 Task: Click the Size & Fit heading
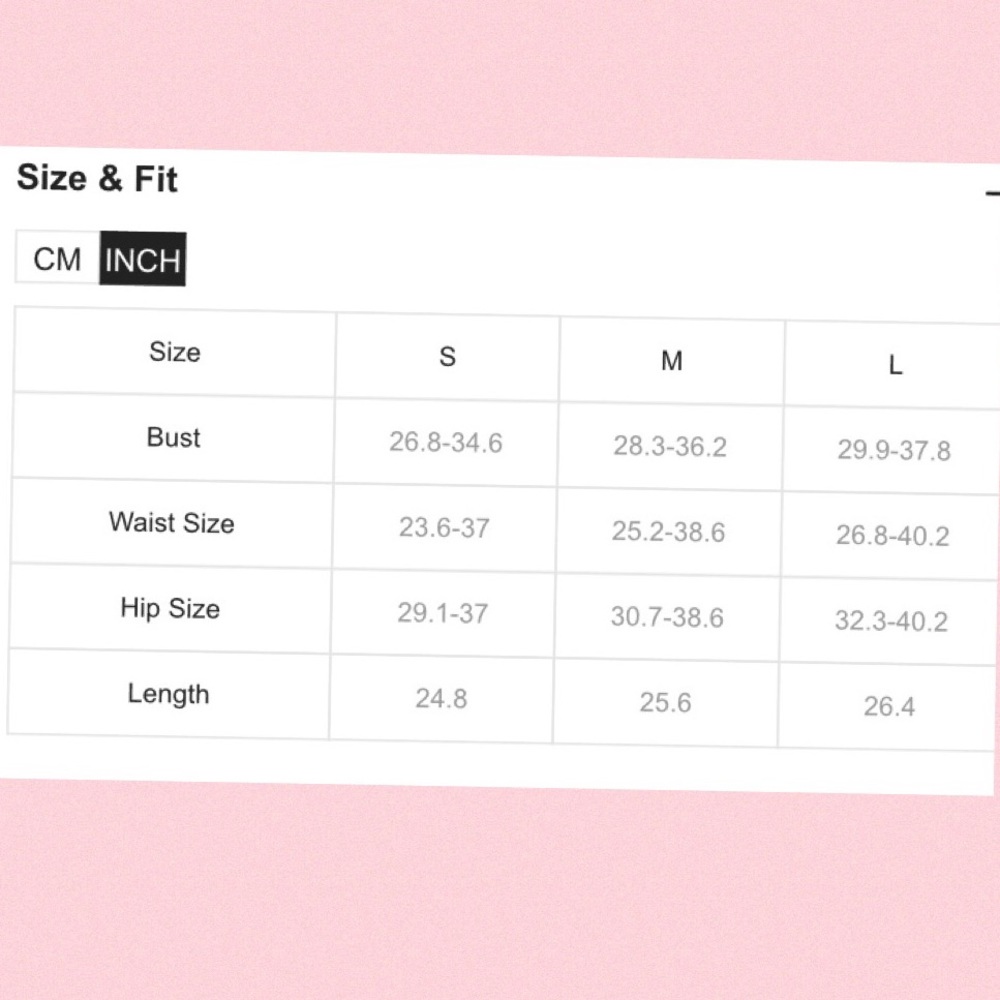coord(97,179)
